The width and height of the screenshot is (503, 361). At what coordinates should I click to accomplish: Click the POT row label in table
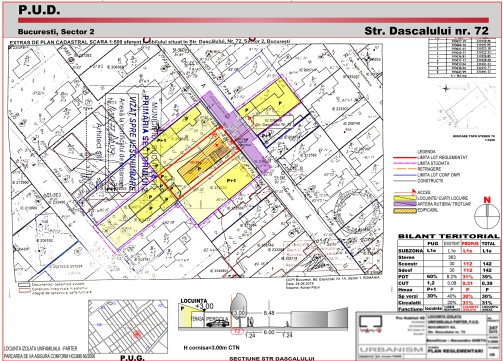tap(403, 277)
